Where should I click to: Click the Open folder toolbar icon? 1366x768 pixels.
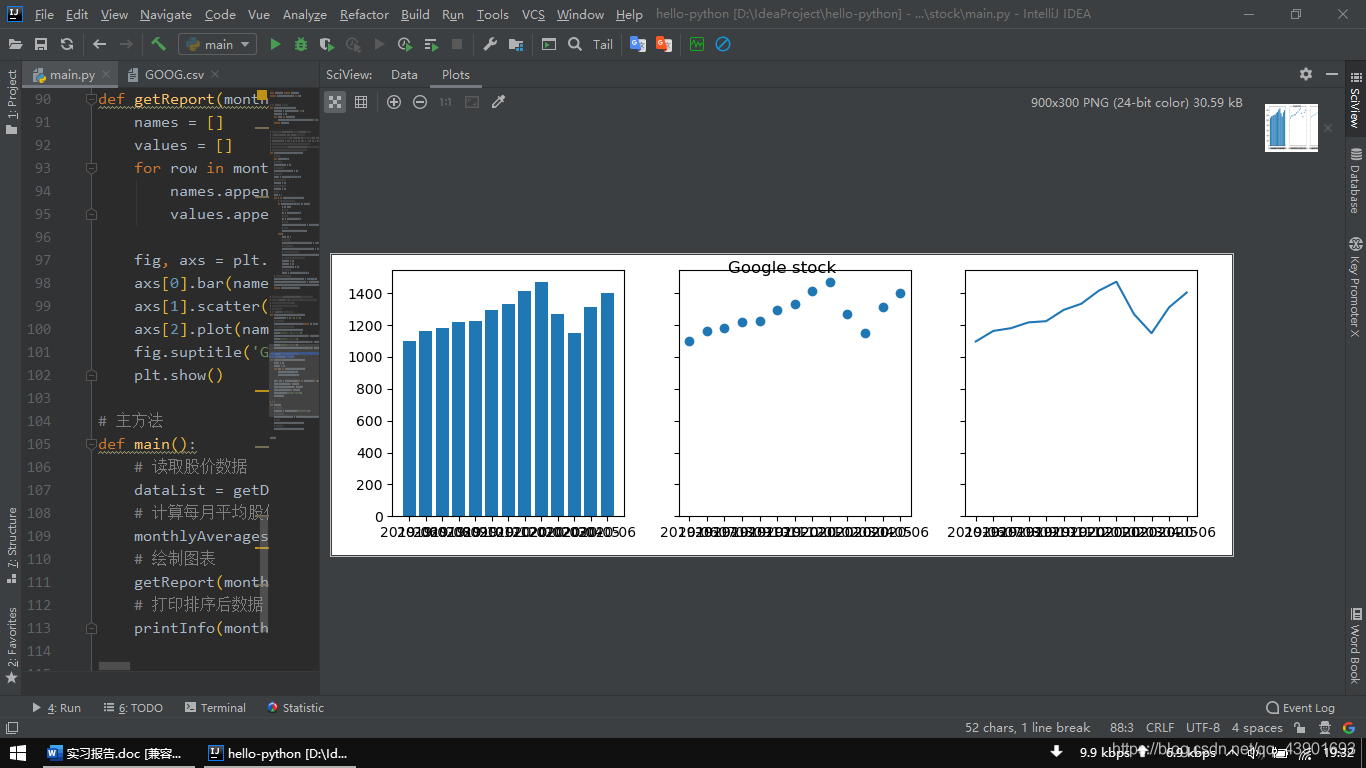pos(16,44)
